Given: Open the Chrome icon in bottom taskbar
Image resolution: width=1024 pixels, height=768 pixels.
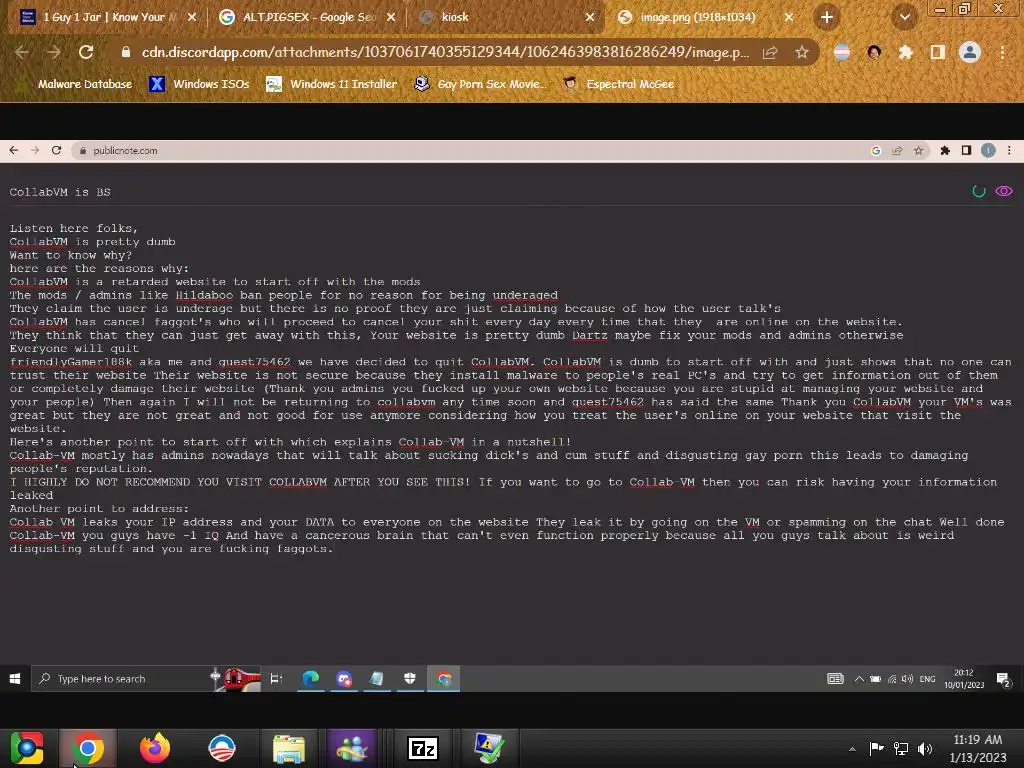Looking at the screenshot, I should (88, 748).
